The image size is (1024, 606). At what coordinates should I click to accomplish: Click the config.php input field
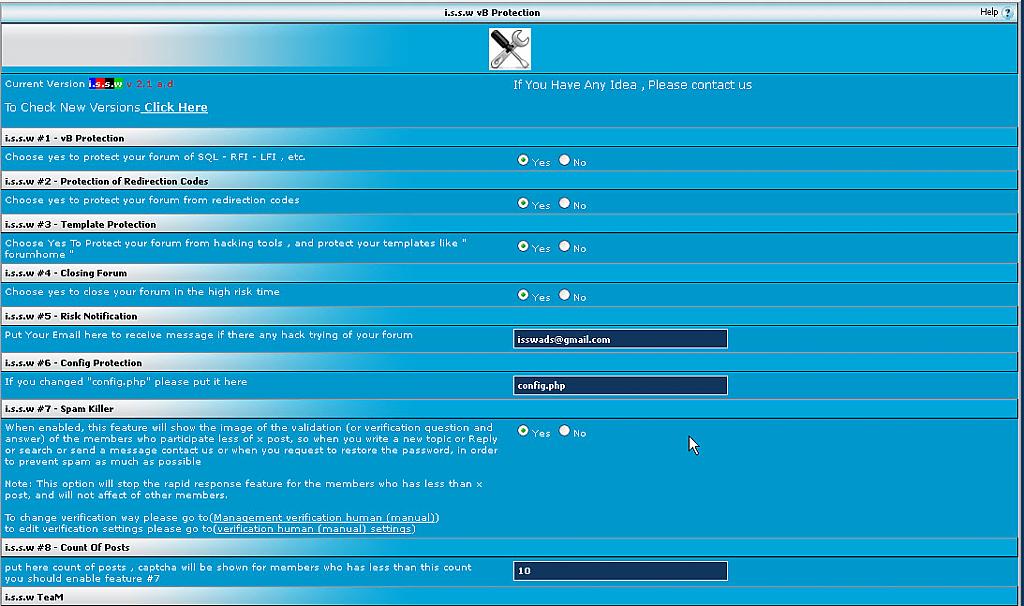click(x=620, y=385)
